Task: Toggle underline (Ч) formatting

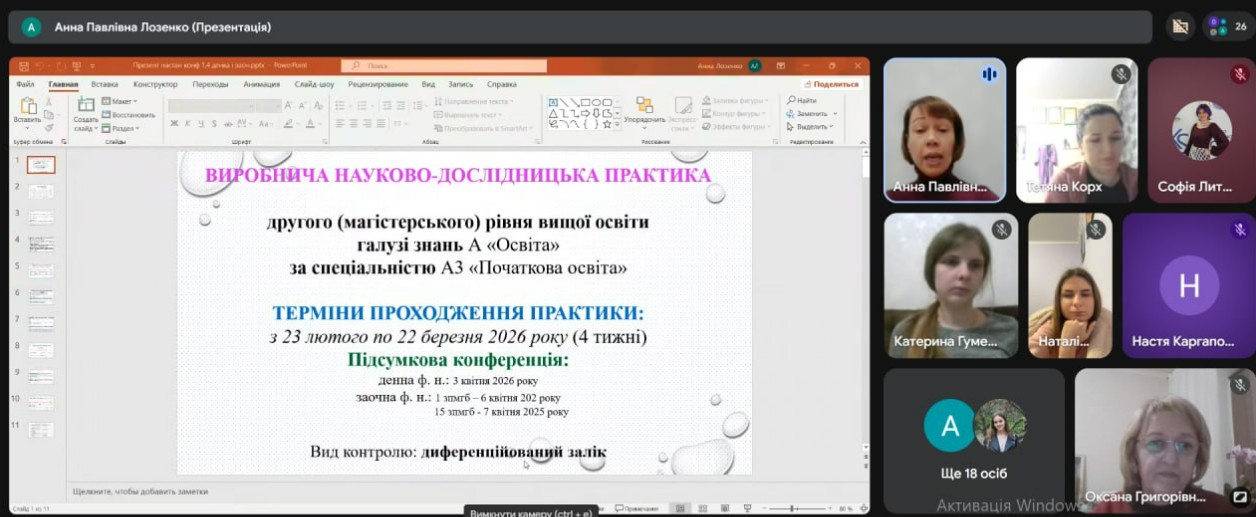Action: click(200, 123)
